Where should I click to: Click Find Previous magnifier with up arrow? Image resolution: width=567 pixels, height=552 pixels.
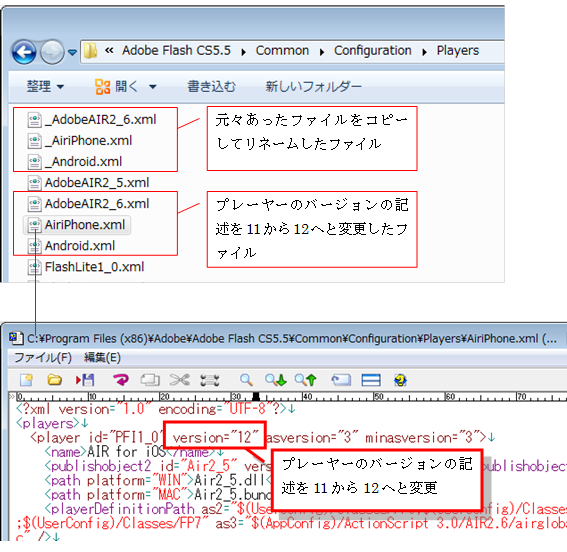[x=306, y=380]
